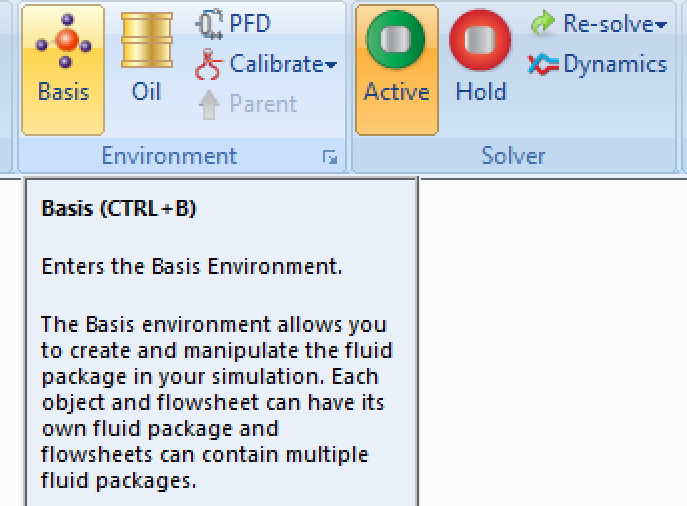Image resolution: width=687 pixels, height=506 pixels.
Task: Expand the Calibrate dropdown arrow
Action: pyautogui.click(x=331, y=65)
